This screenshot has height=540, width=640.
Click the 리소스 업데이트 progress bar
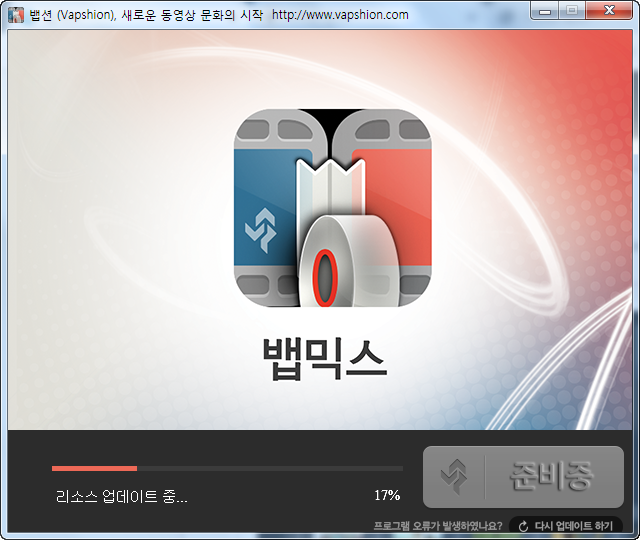[x=227, y=469]
